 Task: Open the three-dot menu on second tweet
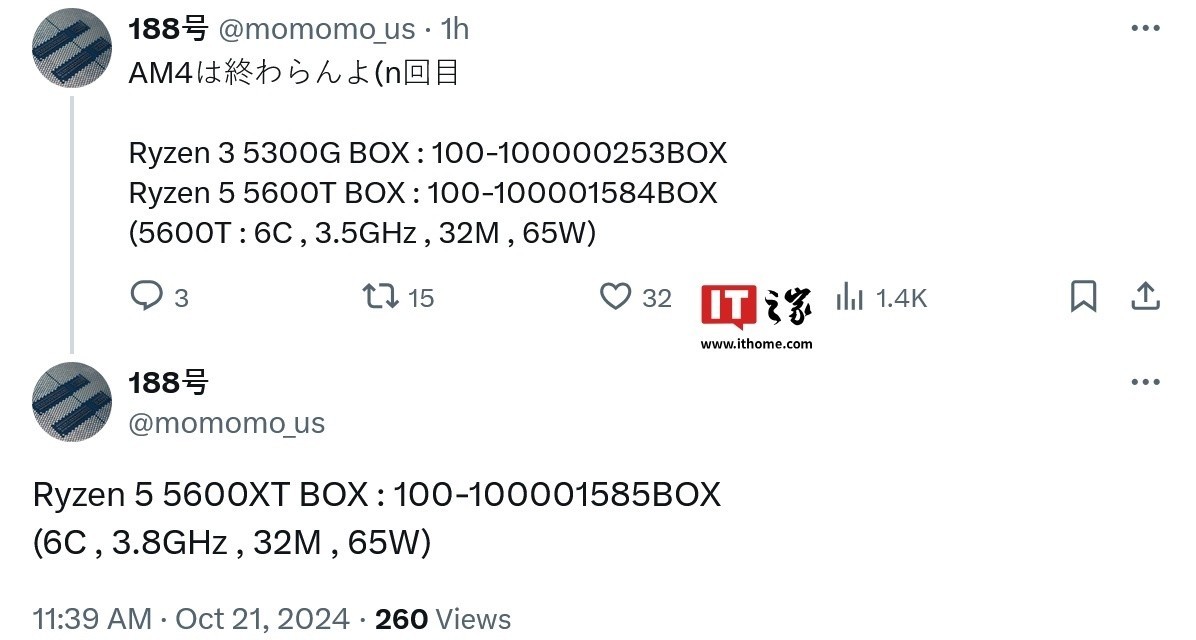(1145, 381)
